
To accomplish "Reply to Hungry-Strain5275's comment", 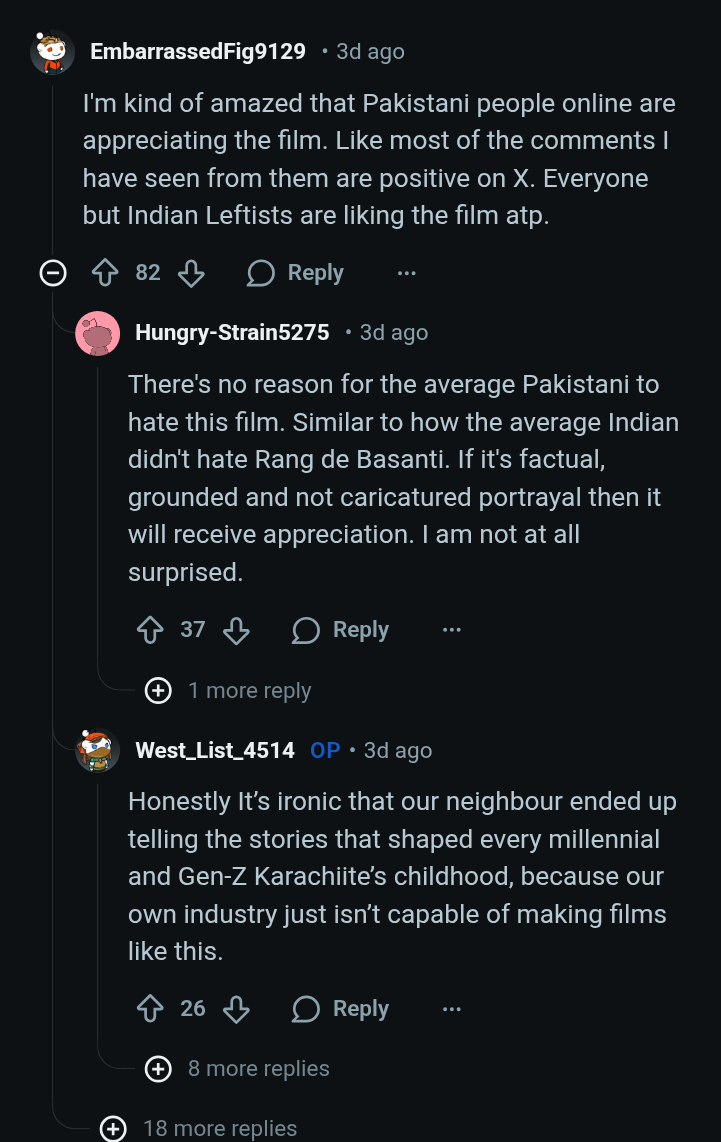I will (x=341, y=630).
